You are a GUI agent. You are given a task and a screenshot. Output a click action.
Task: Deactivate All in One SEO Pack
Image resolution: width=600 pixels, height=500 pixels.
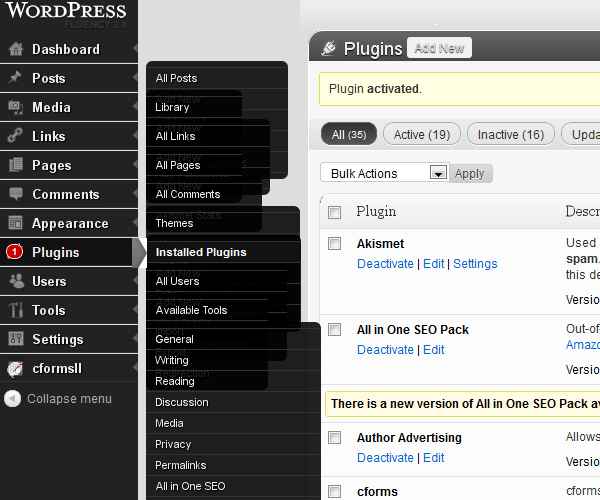click(385, 350)
